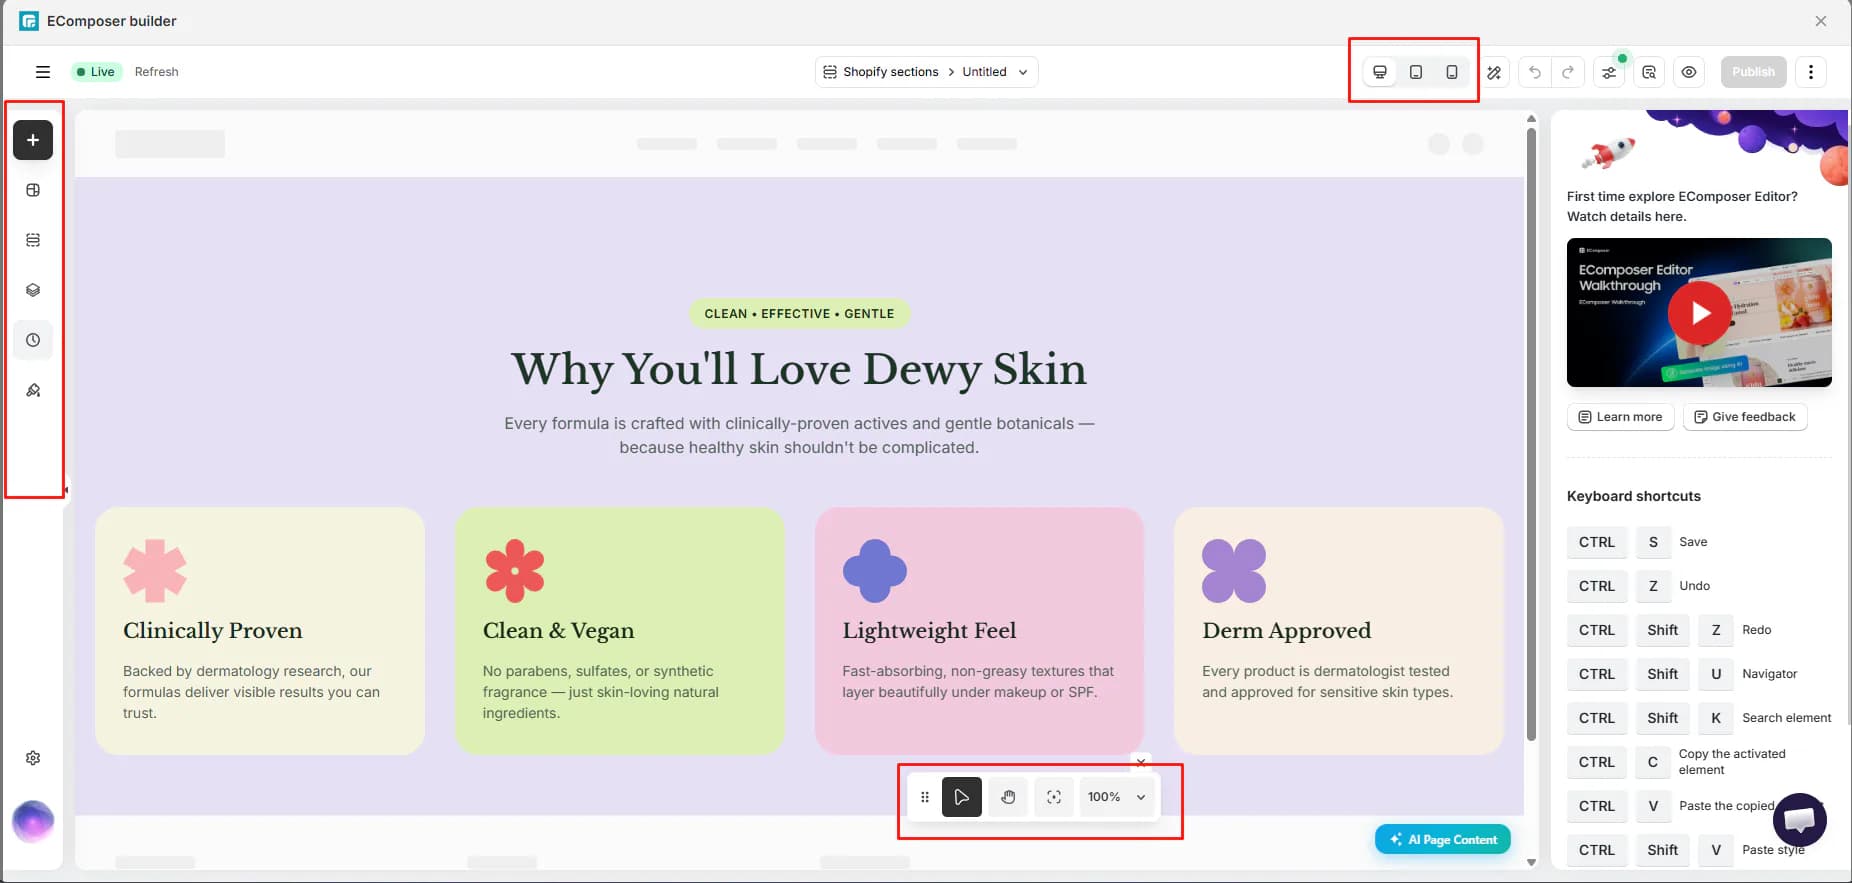Viewport: 1852px width, 883px height.
Task: Open the 100% zoom dropdown
Action: [x=1117, y=797]
